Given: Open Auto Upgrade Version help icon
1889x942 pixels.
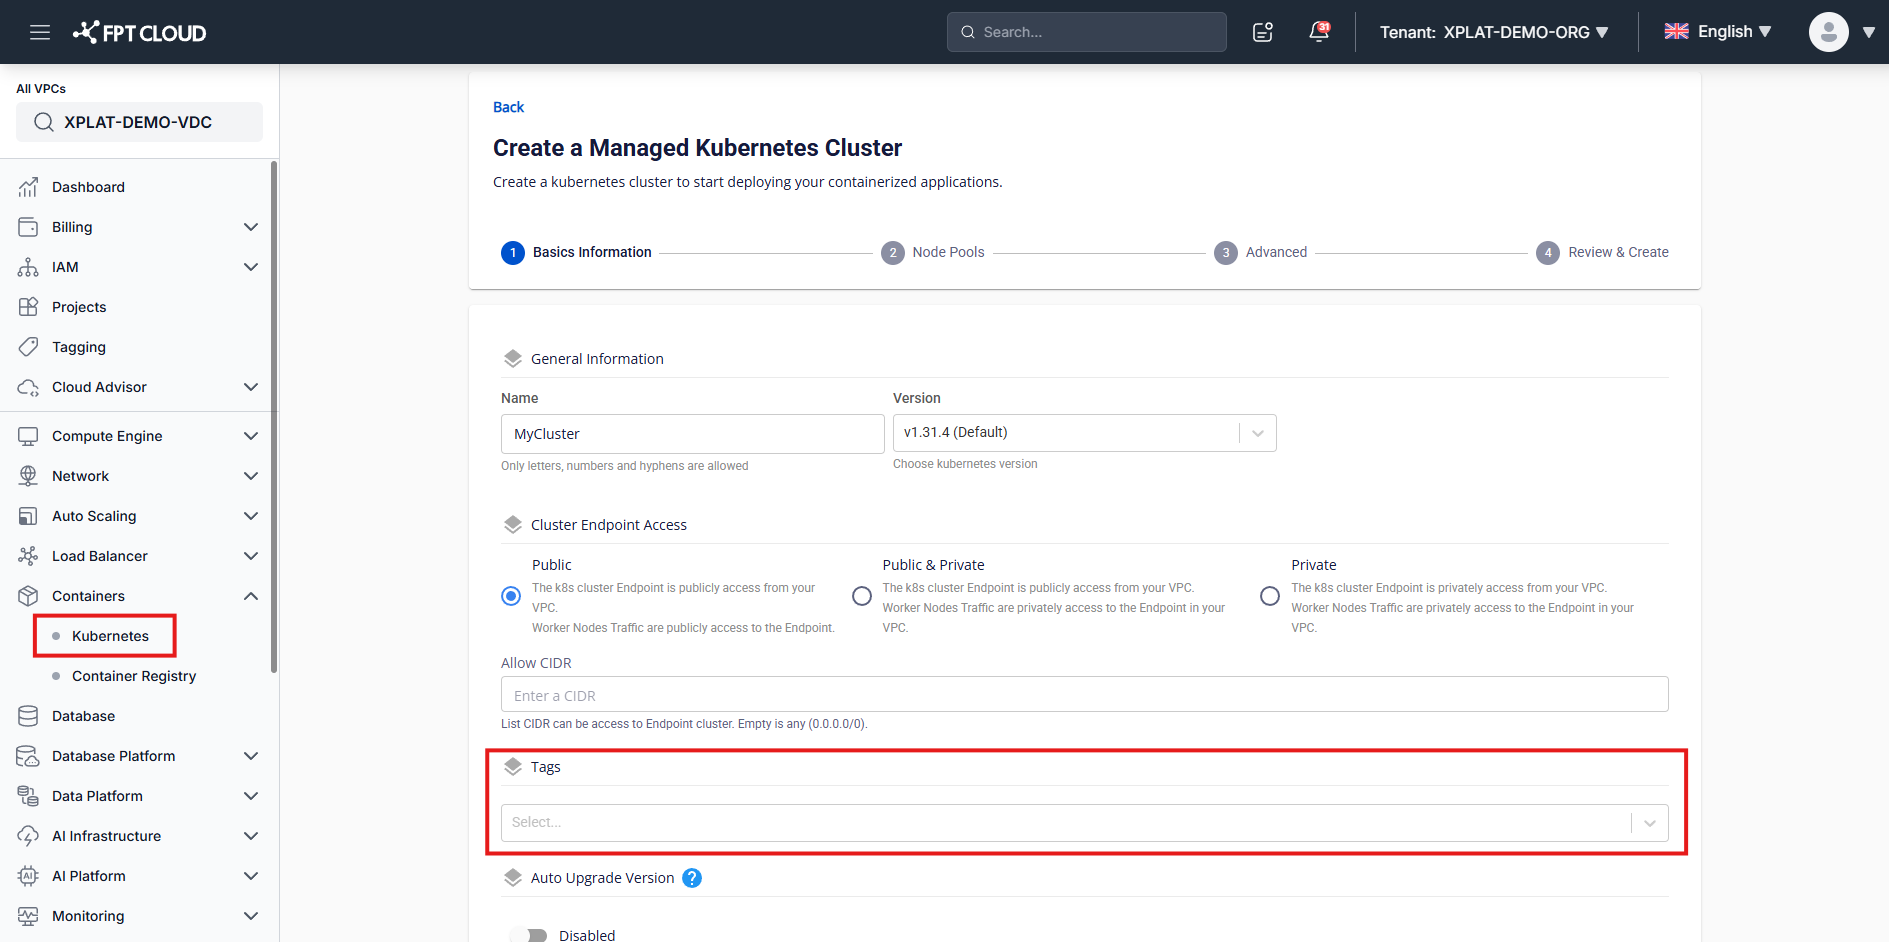Looking at the screenshot, I should tap(692, 878).
